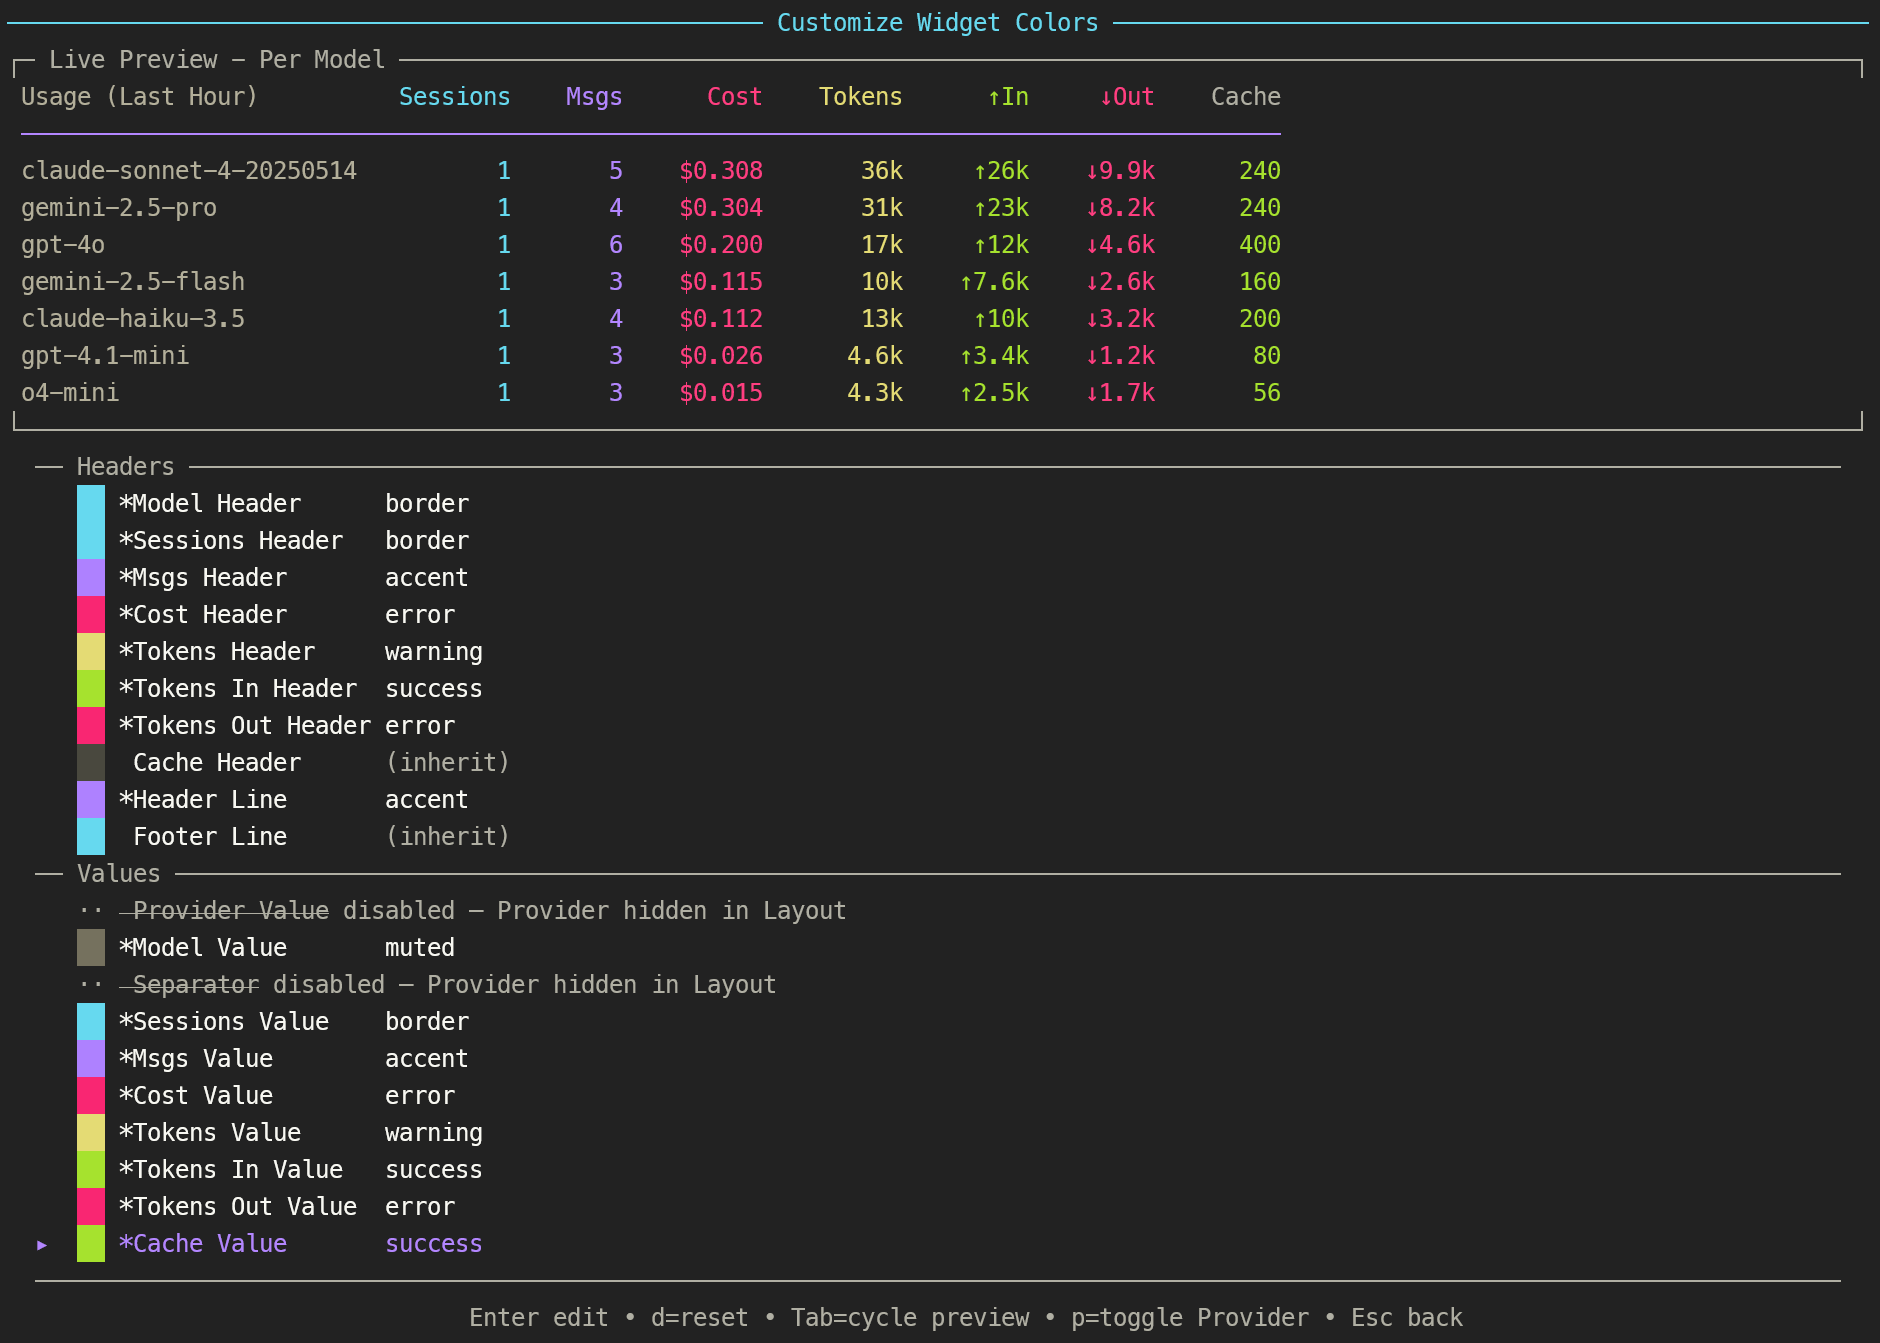Click the ↑In column header
Screen dimensions: 1880x1343
[x=1008, y=97]
